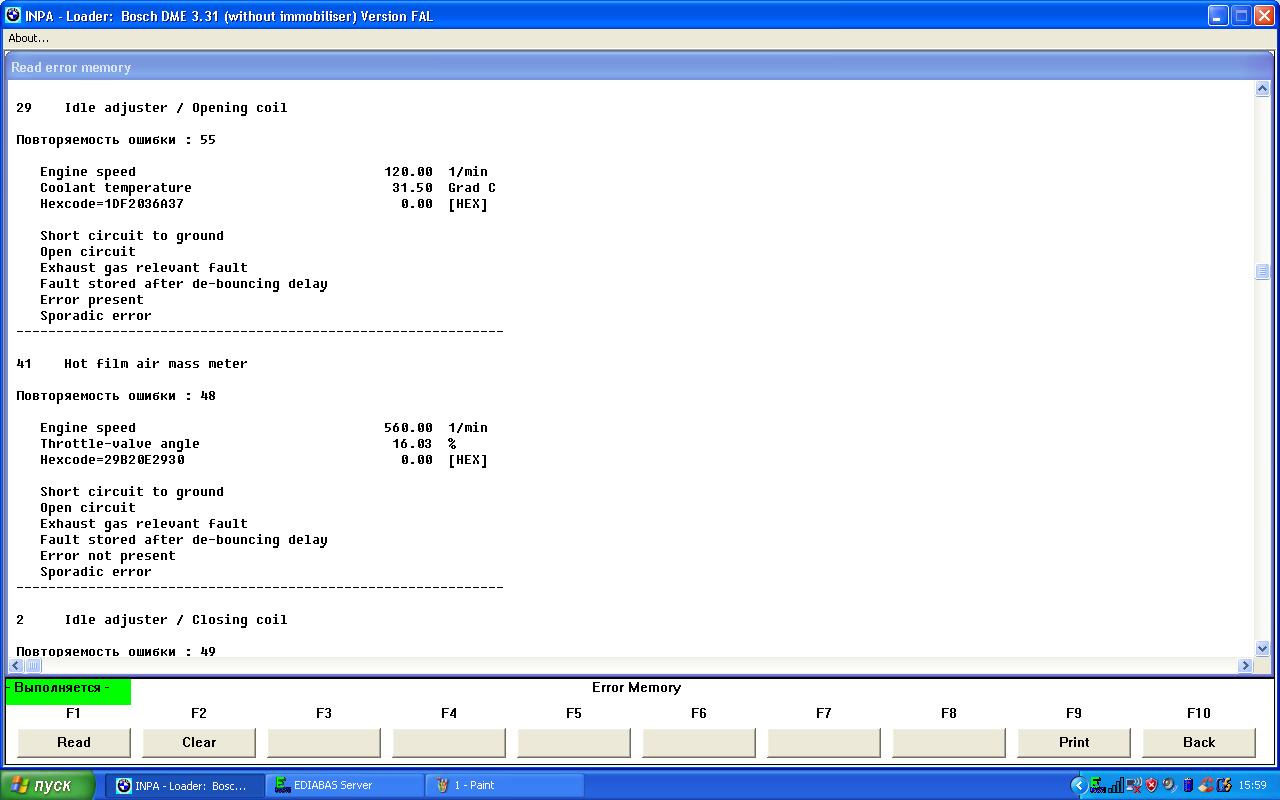Image resolution: width=1280 pixels, height=800 pixels.
Task: Switch to INPA - Loader taskbar button
Action: [186, 785]
